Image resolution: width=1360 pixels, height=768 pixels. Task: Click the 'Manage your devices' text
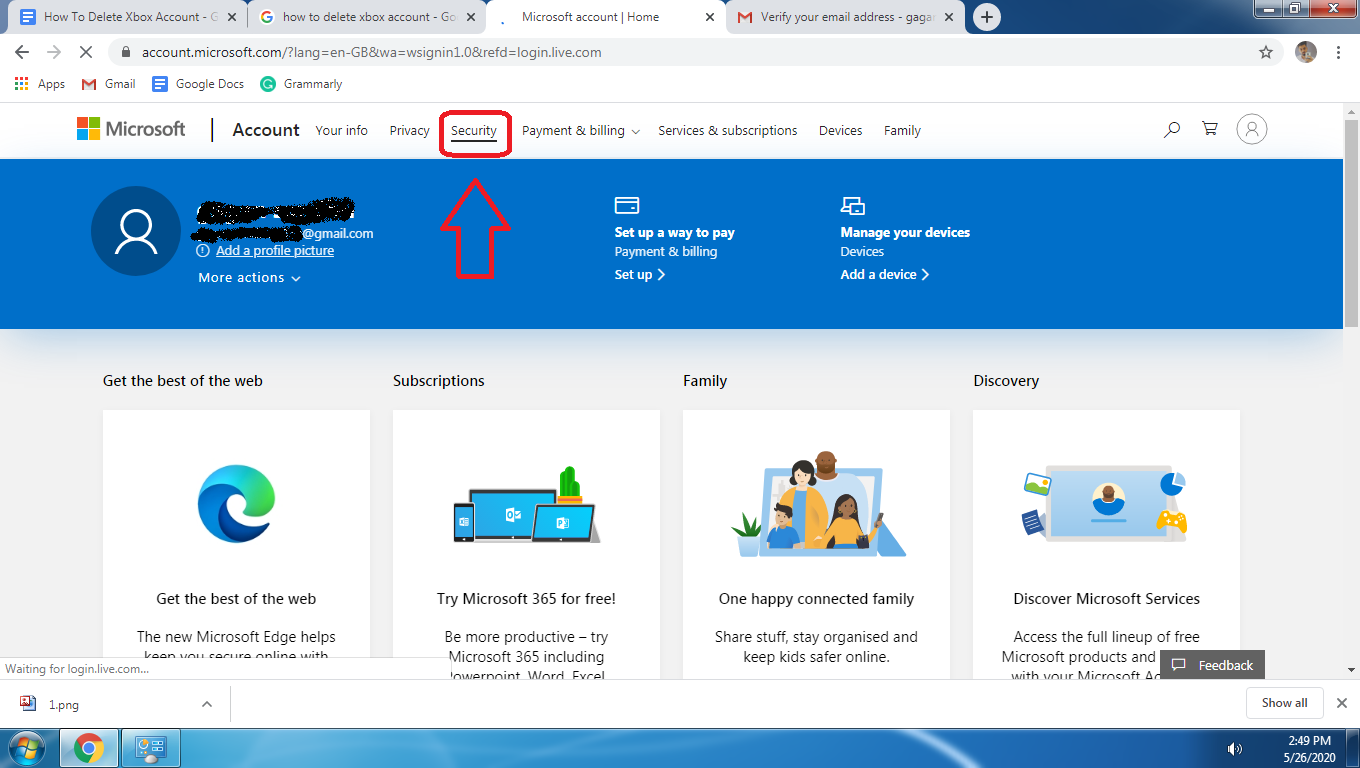[x=905, y=232]
